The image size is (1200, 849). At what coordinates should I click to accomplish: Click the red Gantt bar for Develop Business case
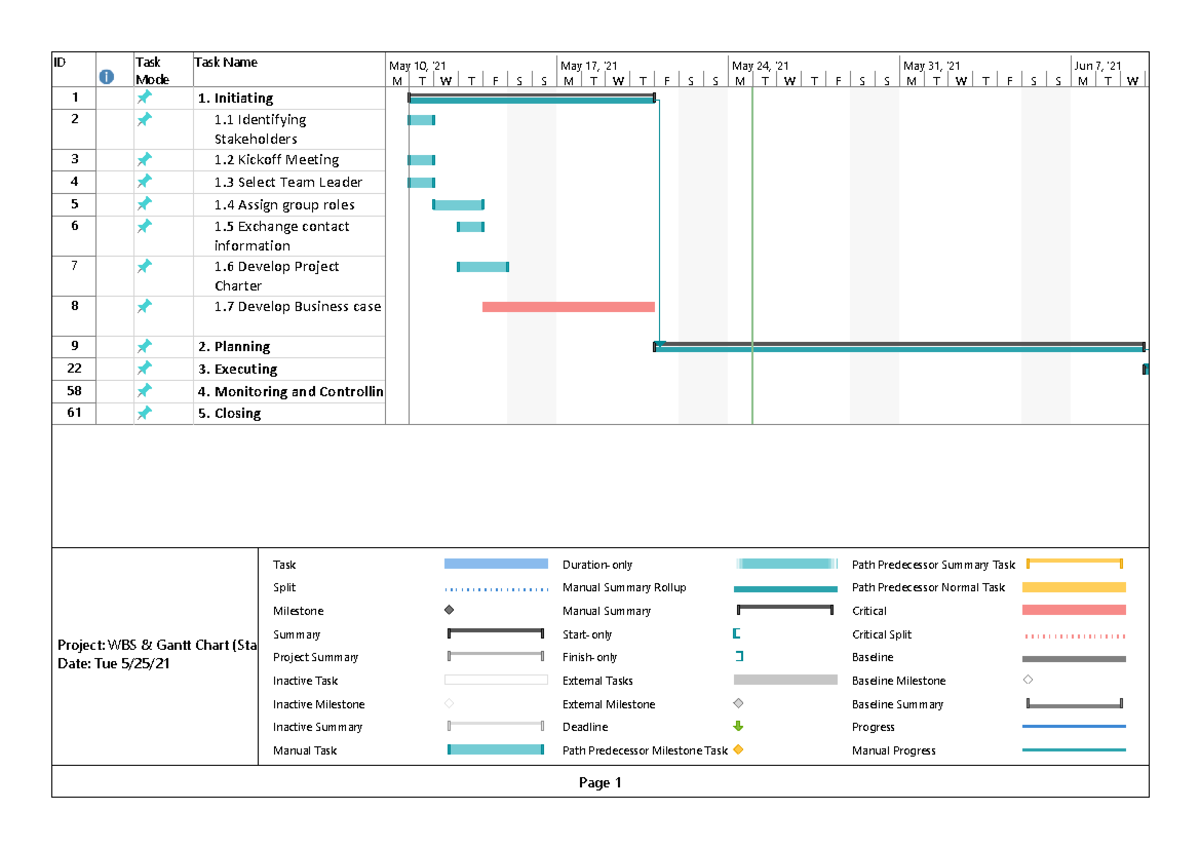click(x=570, y=306)
